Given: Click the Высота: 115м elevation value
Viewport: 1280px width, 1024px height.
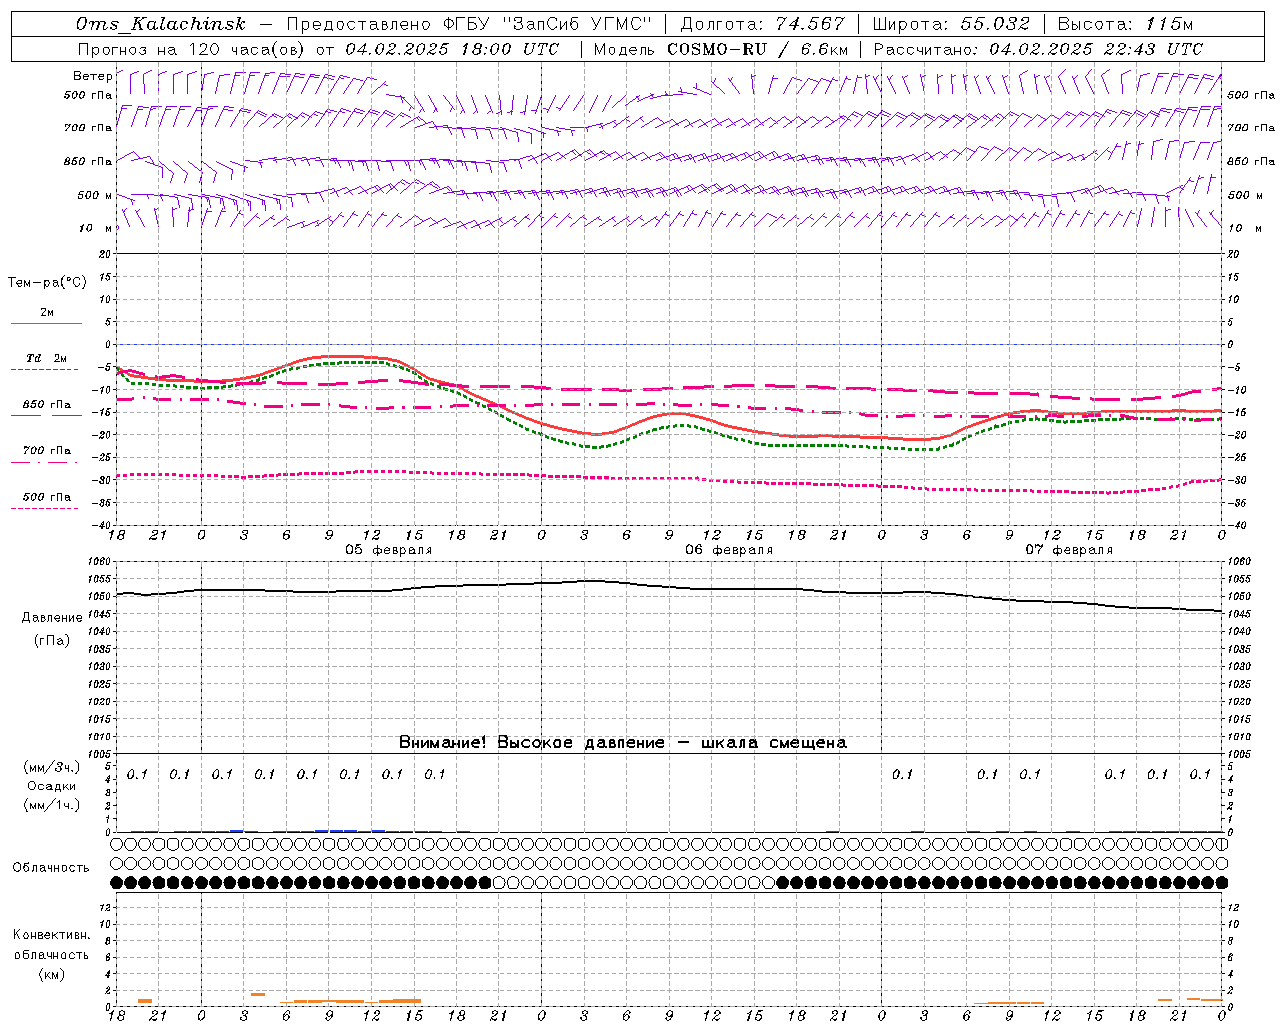Looking at the screenshot, I should click(1125, 24).
